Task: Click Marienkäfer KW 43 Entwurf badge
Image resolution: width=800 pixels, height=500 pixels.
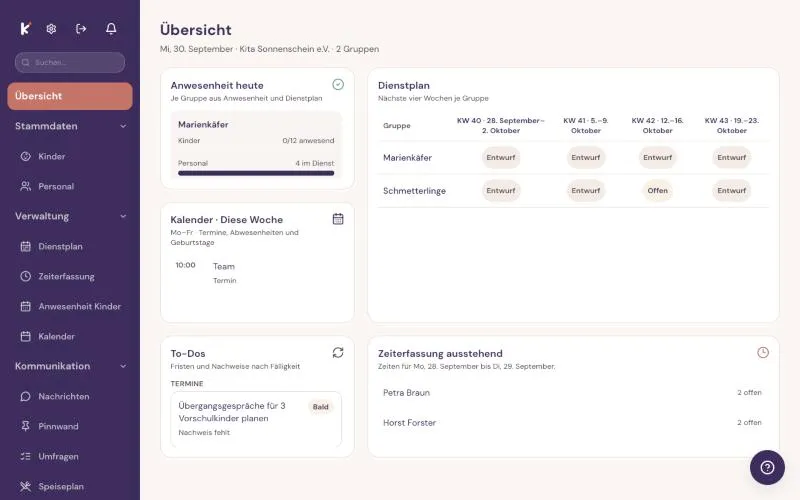Action: tap(732, 158)
